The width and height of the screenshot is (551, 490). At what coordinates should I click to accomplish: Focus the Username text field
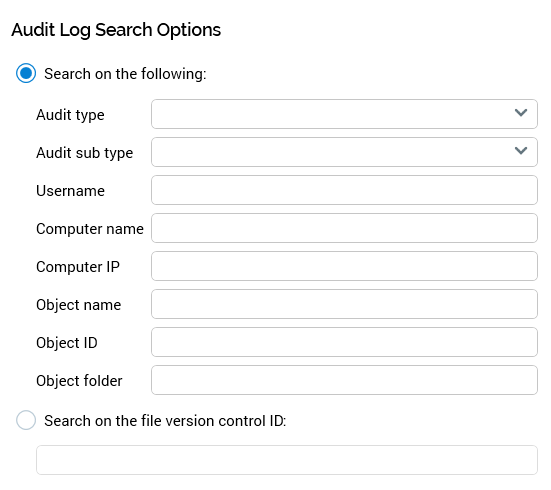tap(344, 190)
